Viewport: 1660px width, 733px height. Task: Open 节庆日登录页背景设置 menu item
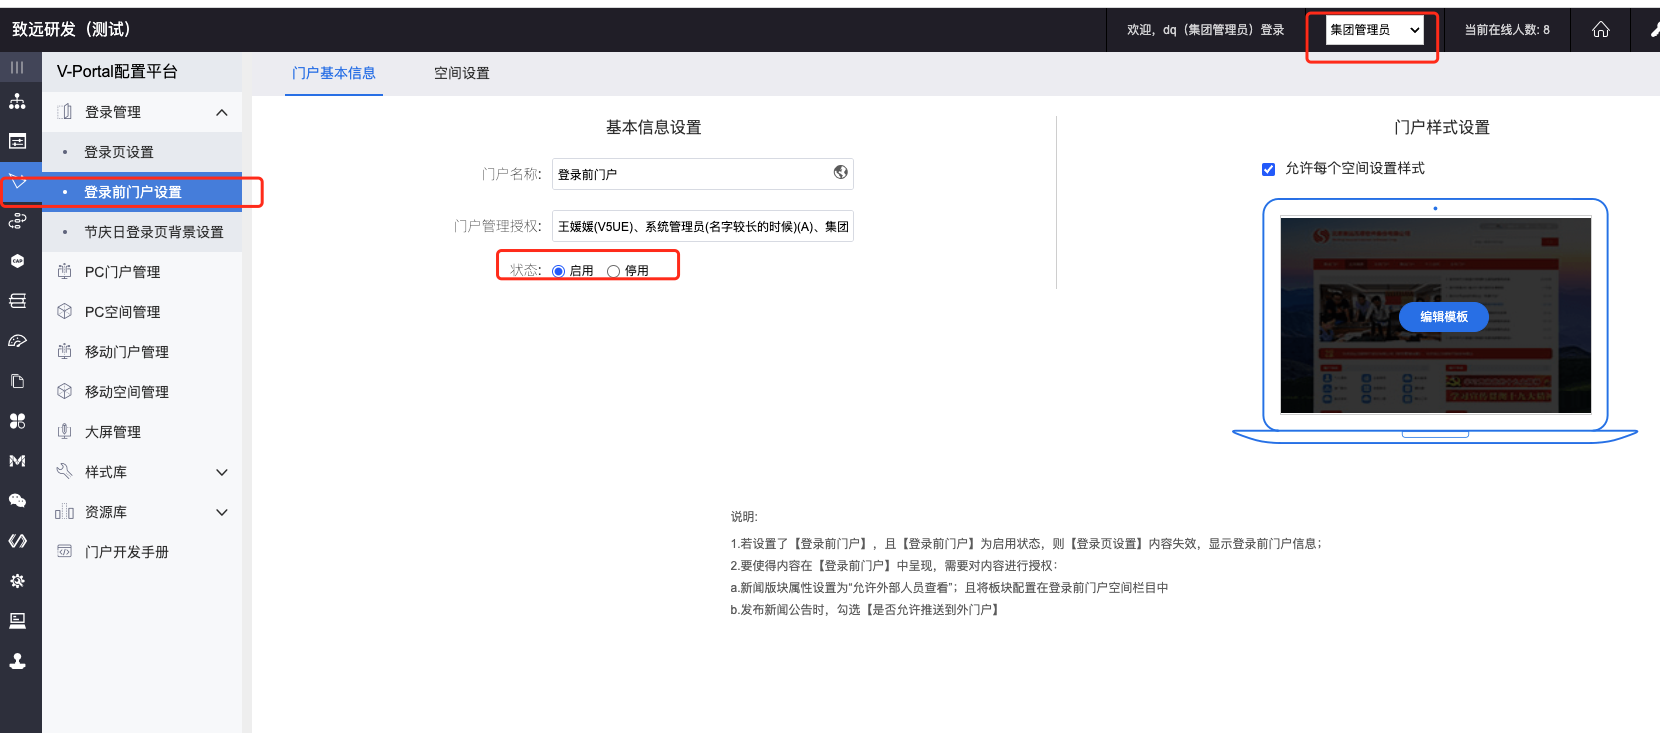tap(142, 232)
